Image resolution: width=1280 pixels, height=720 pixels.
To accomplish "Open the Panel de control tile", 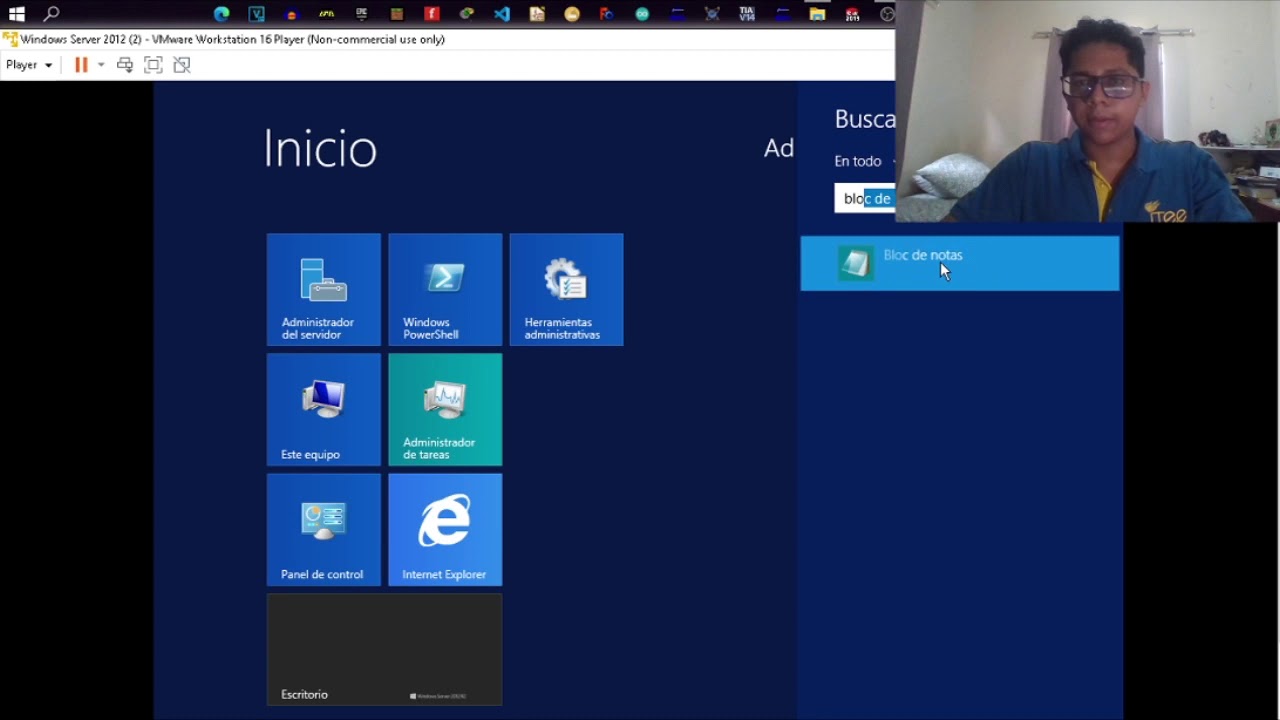I will pyautogui.click(x=323, y=529).
